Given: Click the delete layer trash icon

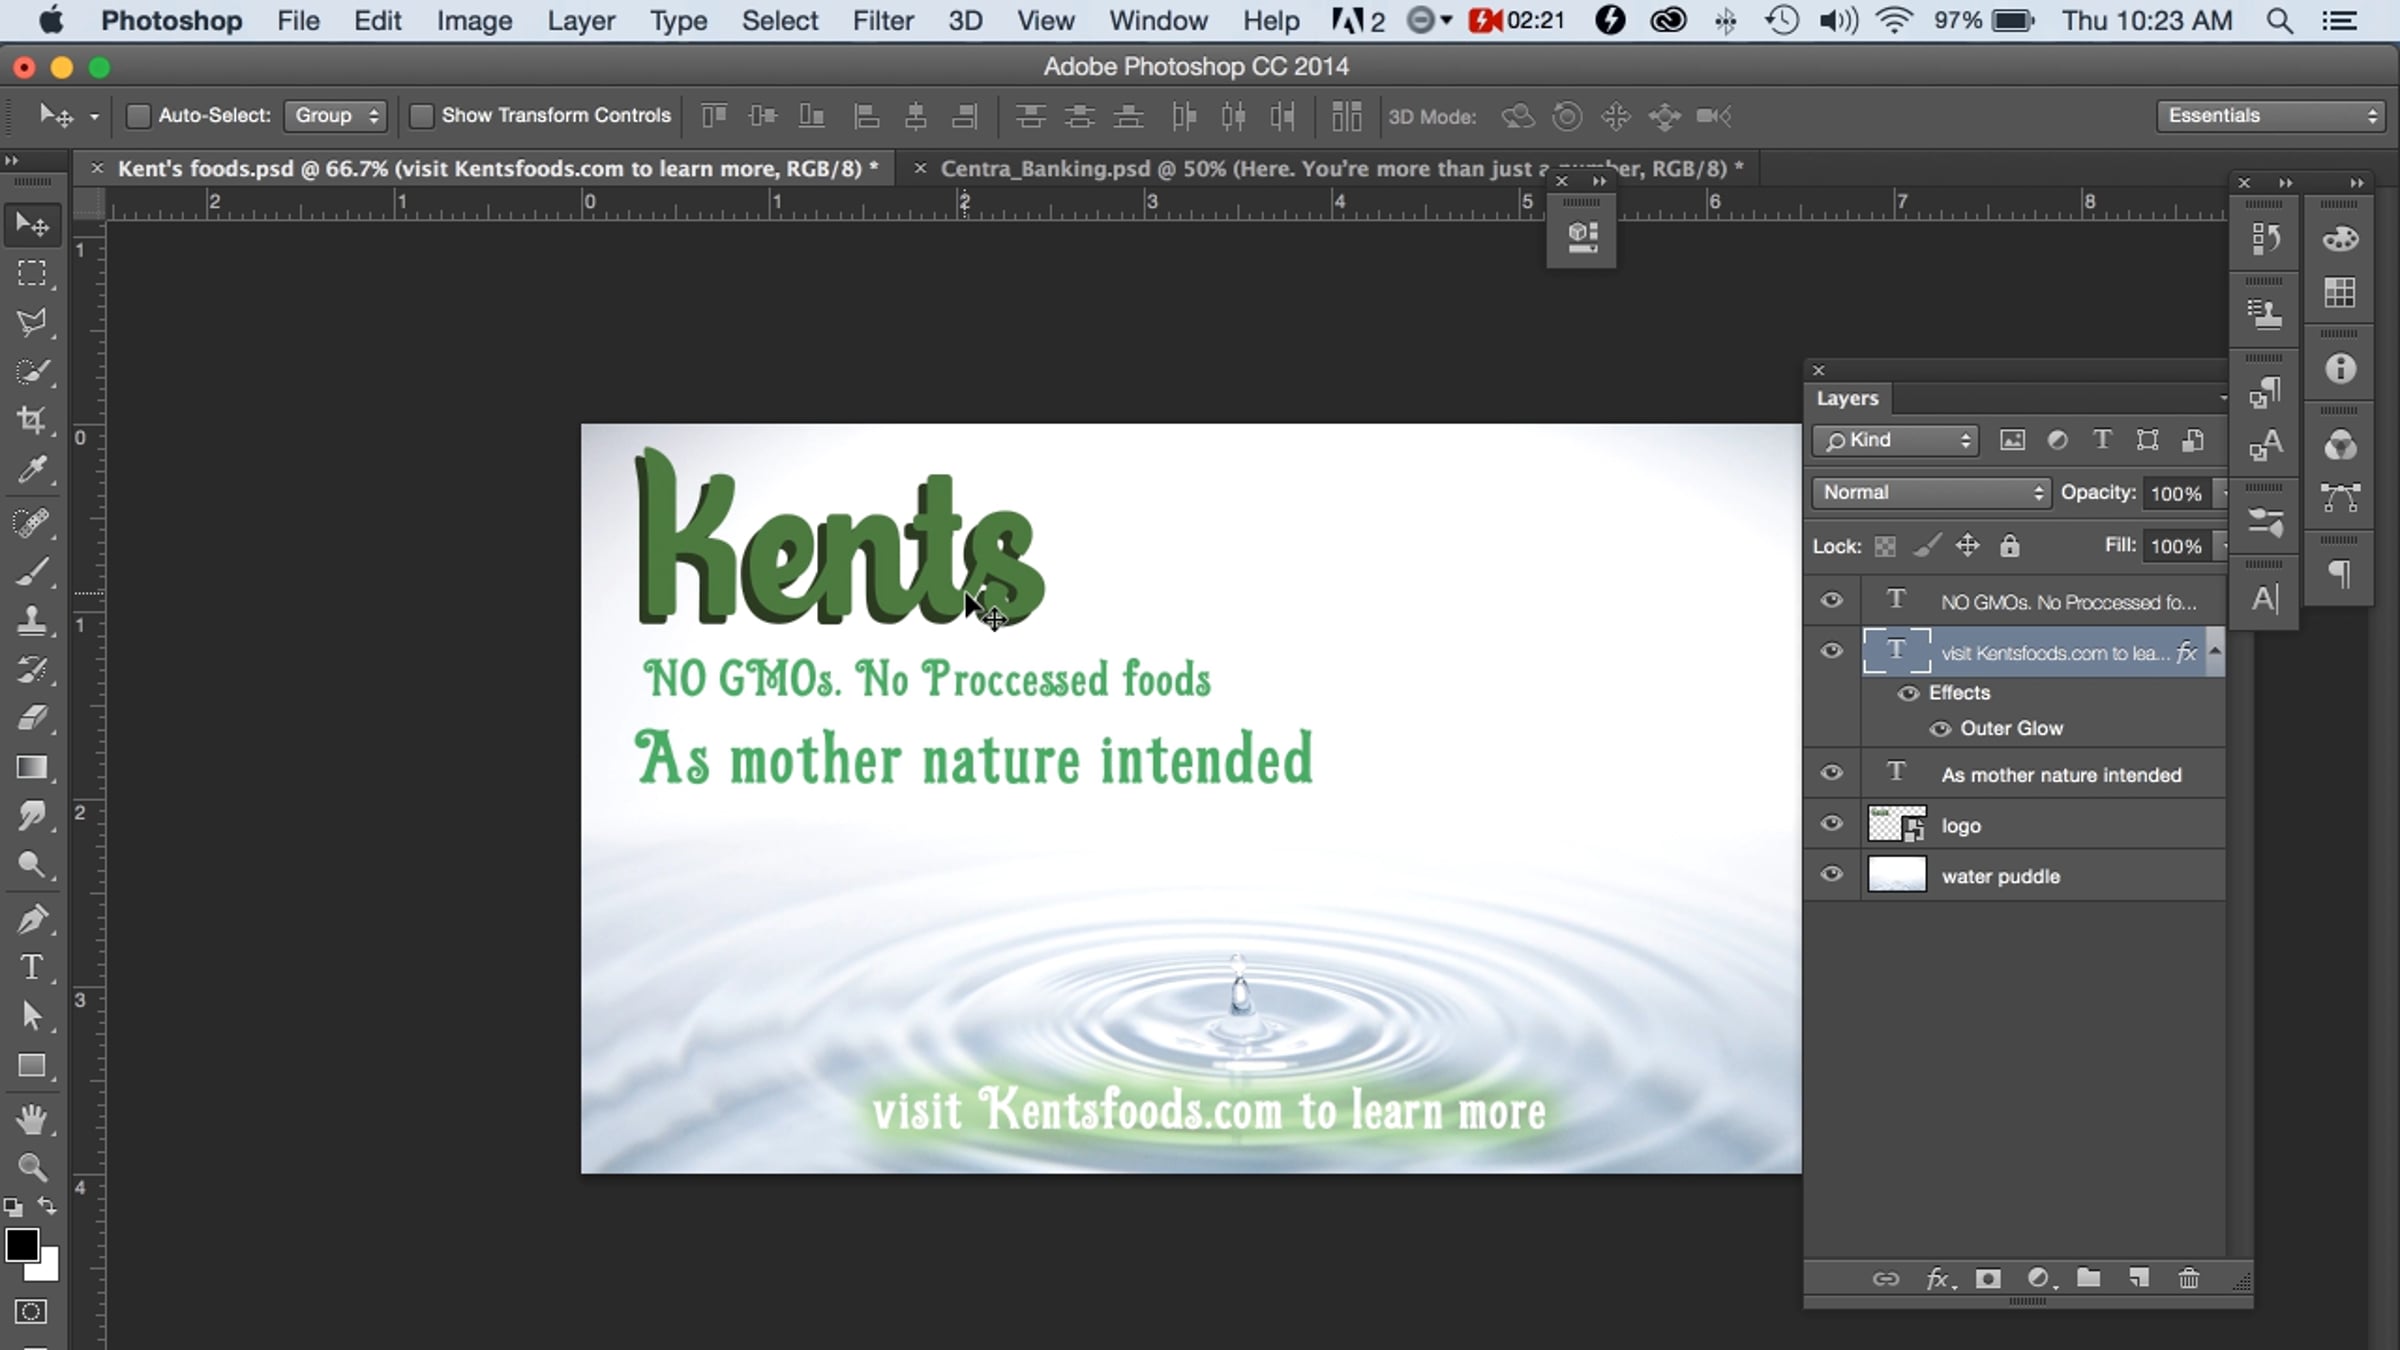Looking at the screenshot, I should click(x=2188, y=1278).
